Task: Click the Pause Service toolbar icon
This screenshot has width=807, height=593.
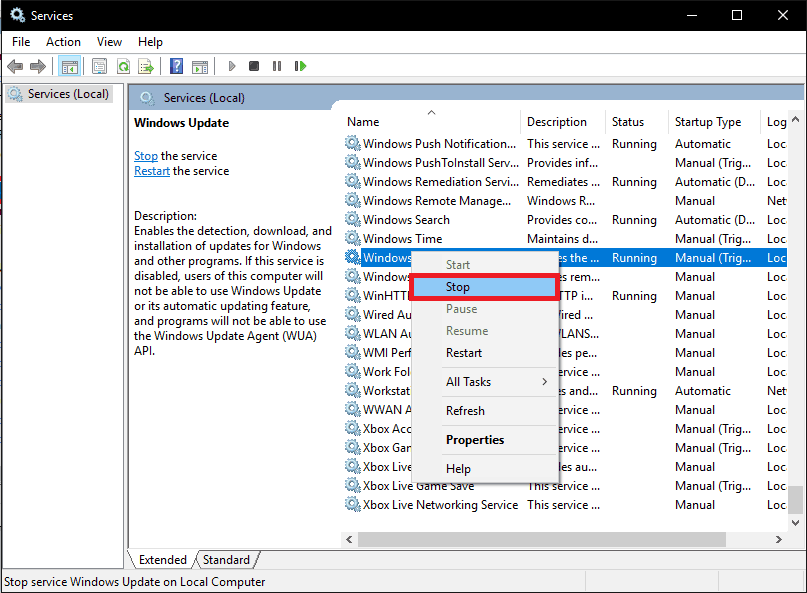Action: tap(277, 66)
